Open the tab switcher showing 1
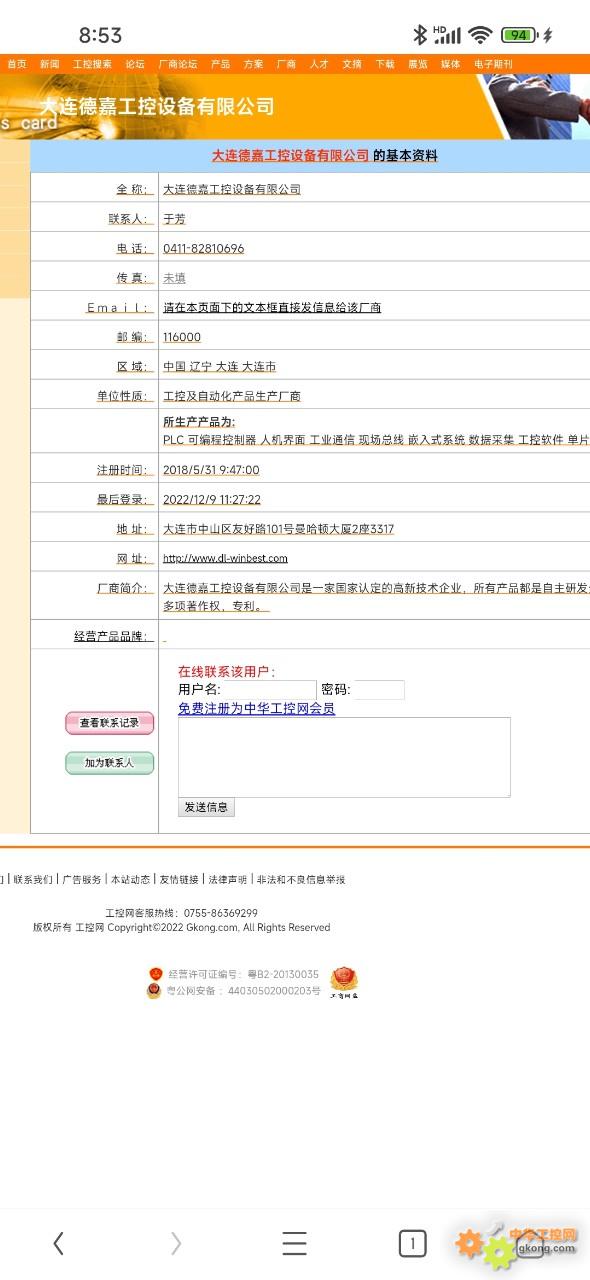Image resolution: width=590 pixels, height=1280 pixels. pos(412,1243)
